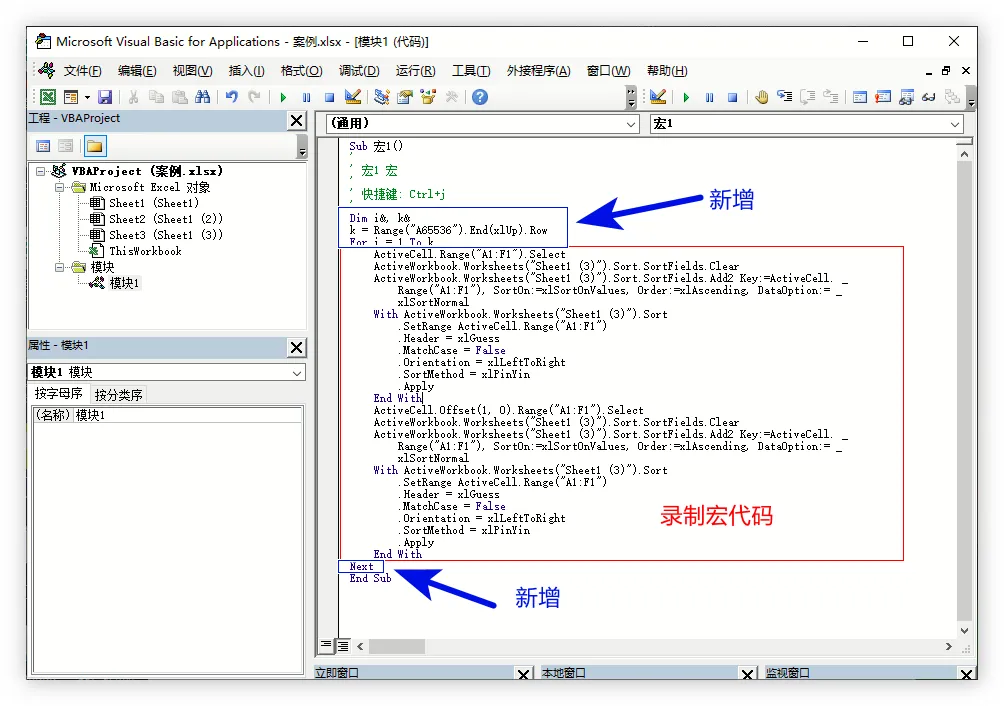Select Sheet1 (Sheet1) in project tree

tap(154, 204)
